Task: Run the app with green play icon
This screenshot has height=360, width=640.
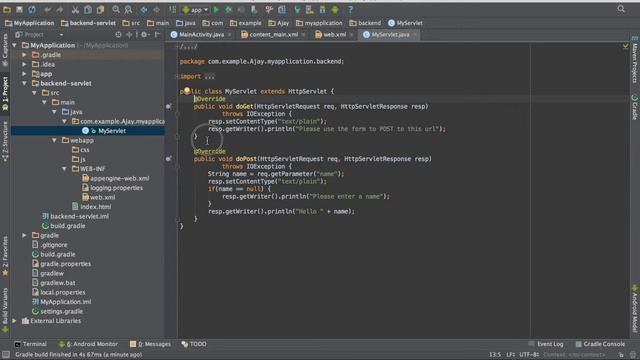Action: [x=216, y=9]
